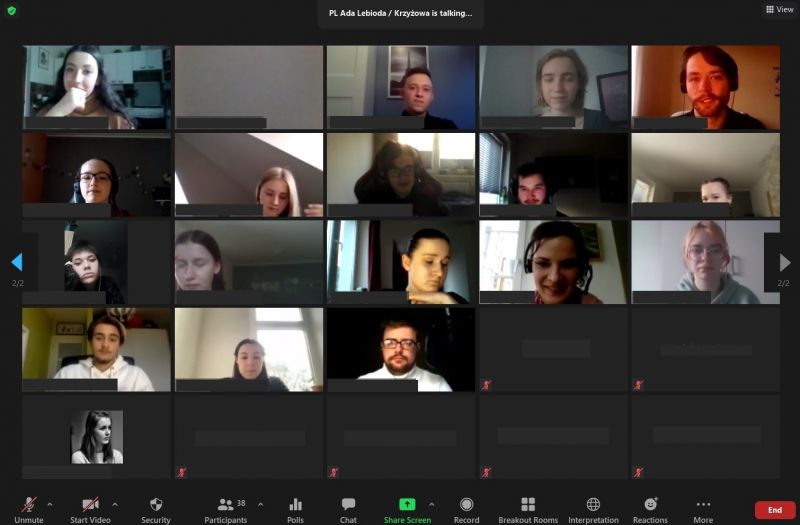Start Video camera icon
Image resolution: width=800 pixels, height=525 pixels.
(90, 505)
